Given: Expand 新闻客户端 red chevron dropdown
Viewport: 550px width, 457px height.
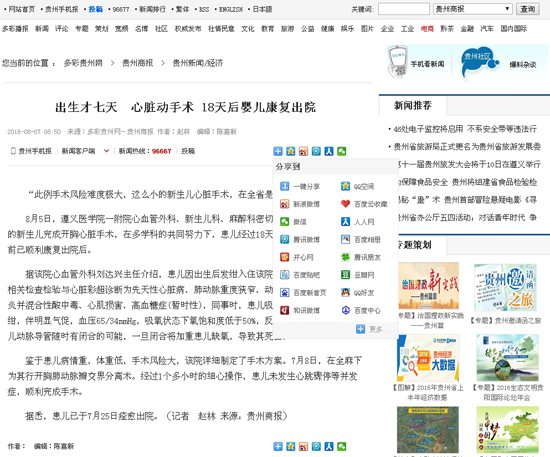Looking at the screenshot, I should point(106,151).
